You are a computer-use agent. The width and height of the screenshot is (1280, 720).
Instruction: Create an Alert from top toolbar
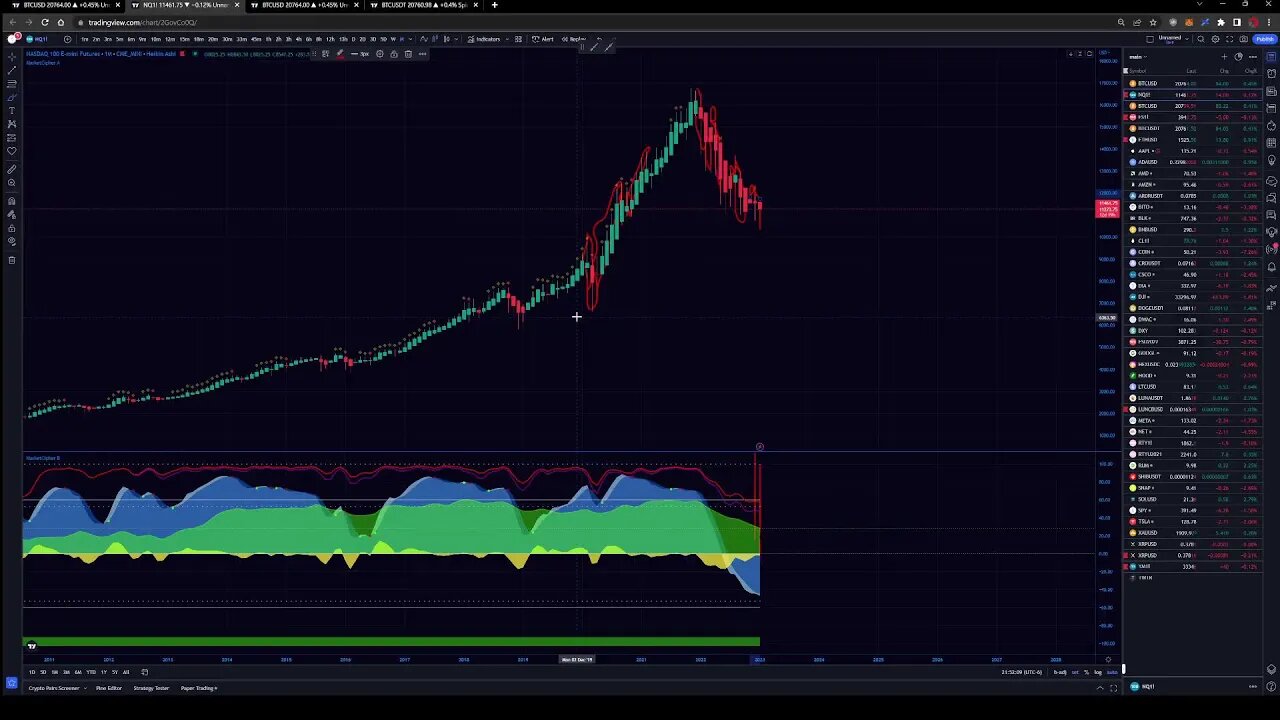(x=543, y=39)
